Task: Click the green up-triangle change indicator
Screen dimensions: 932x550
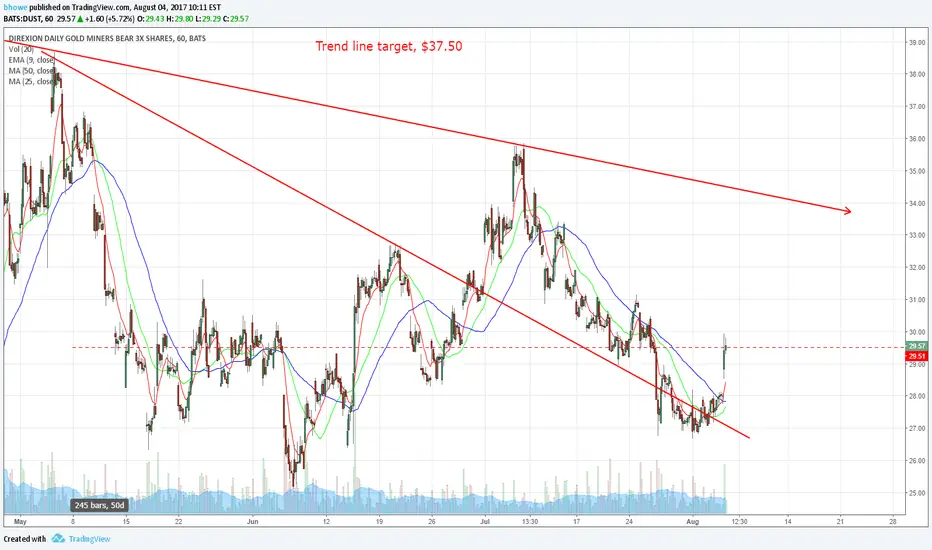Action: point(80,18)
